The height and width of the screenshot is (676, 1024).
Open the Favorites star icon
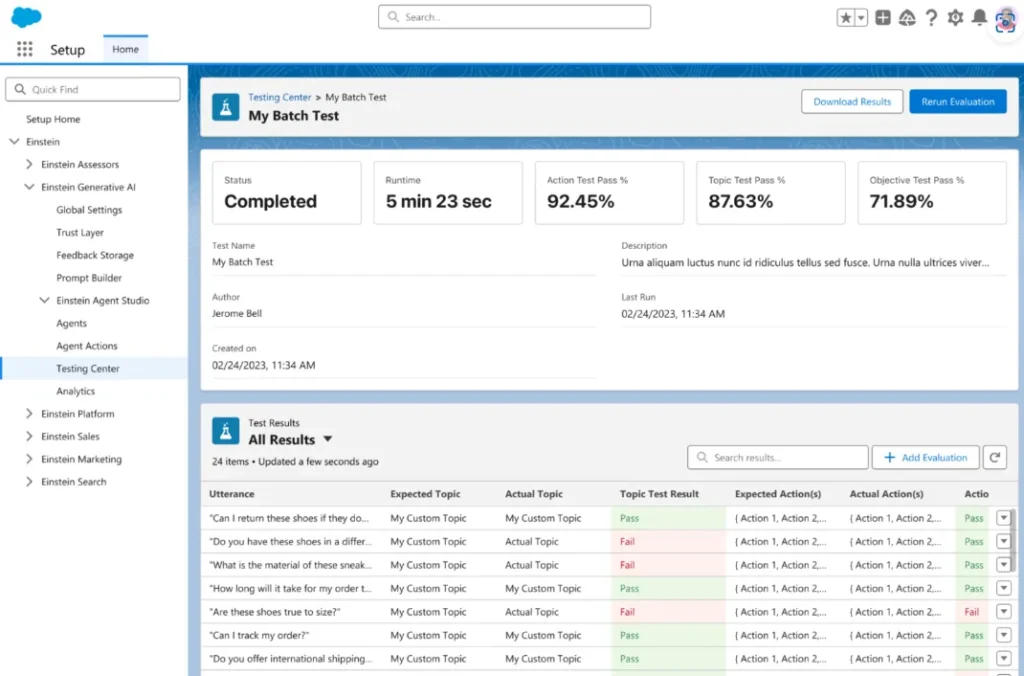[x=846, y=18]
